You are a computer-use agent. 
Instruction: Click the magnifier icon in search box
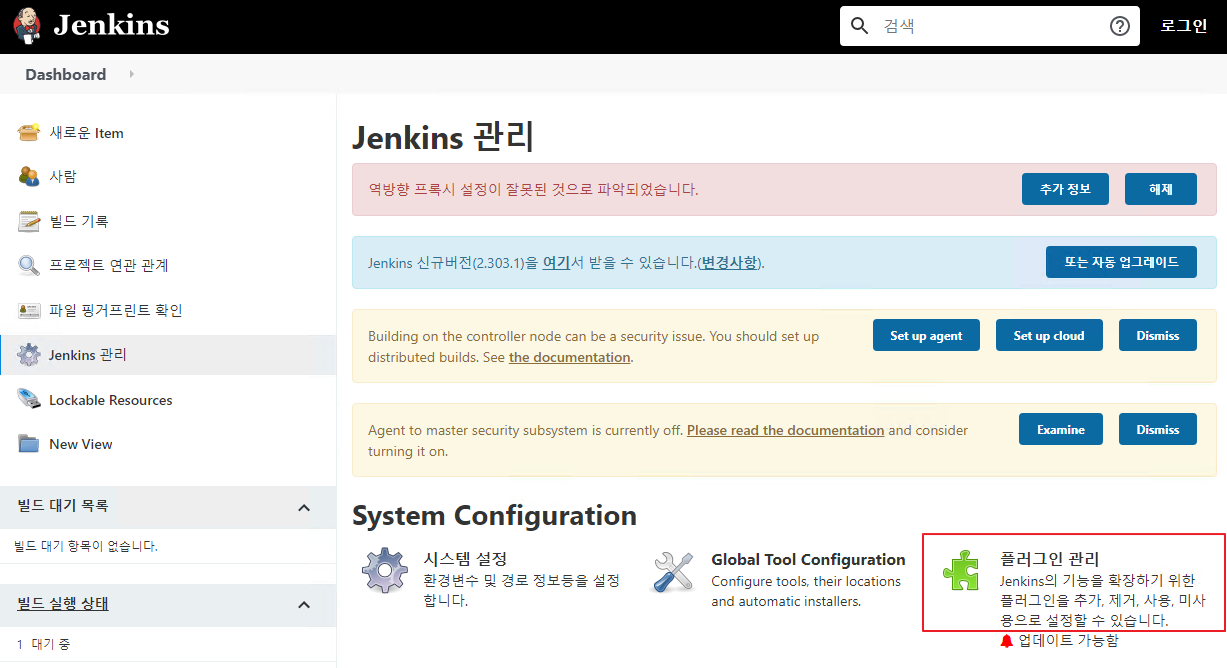point(859,26)
